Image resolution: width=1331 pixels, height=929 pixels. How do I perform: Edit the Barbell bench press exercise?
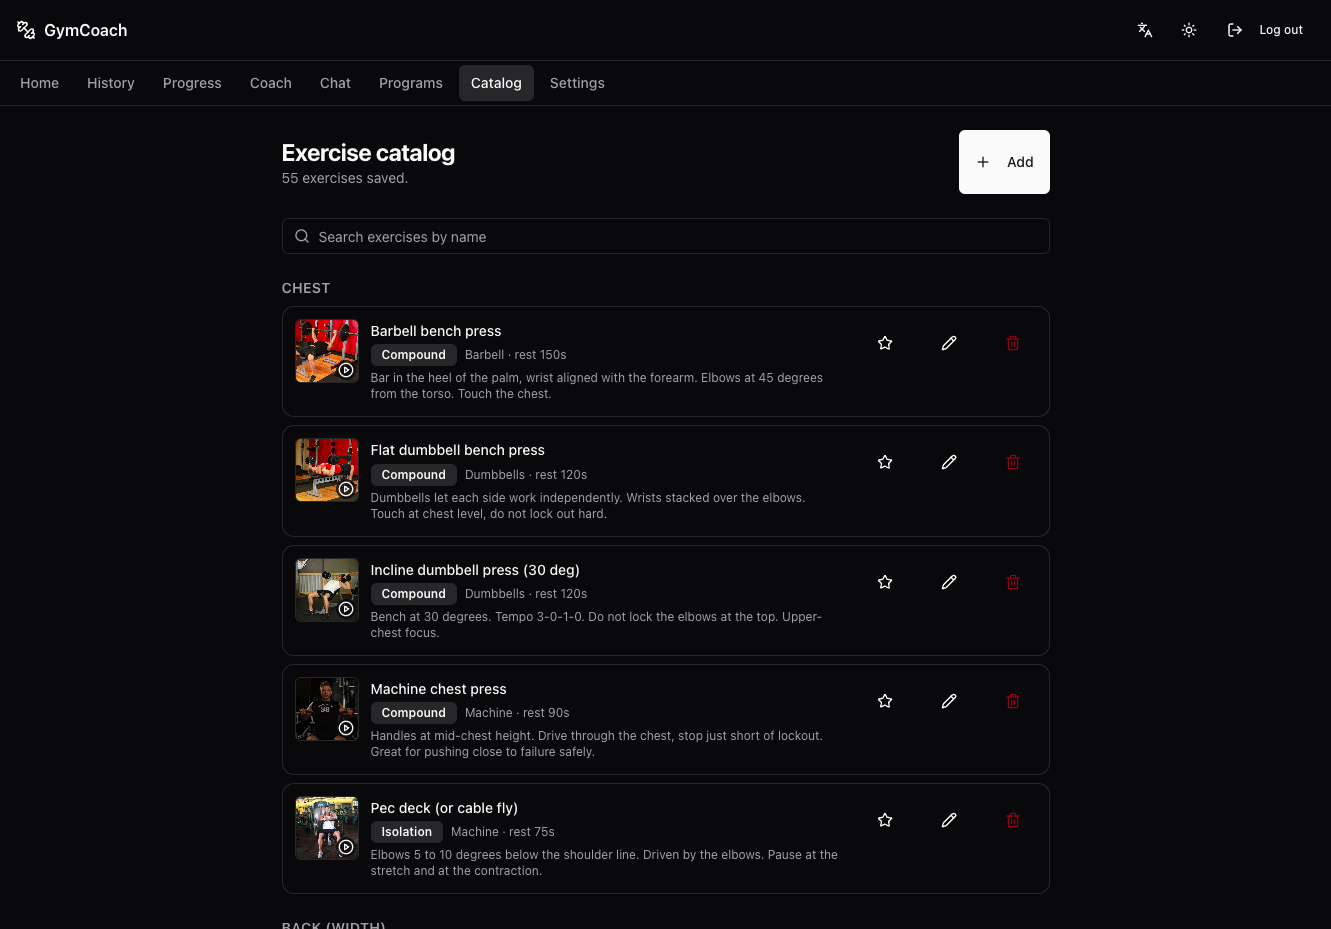point(949,343)
